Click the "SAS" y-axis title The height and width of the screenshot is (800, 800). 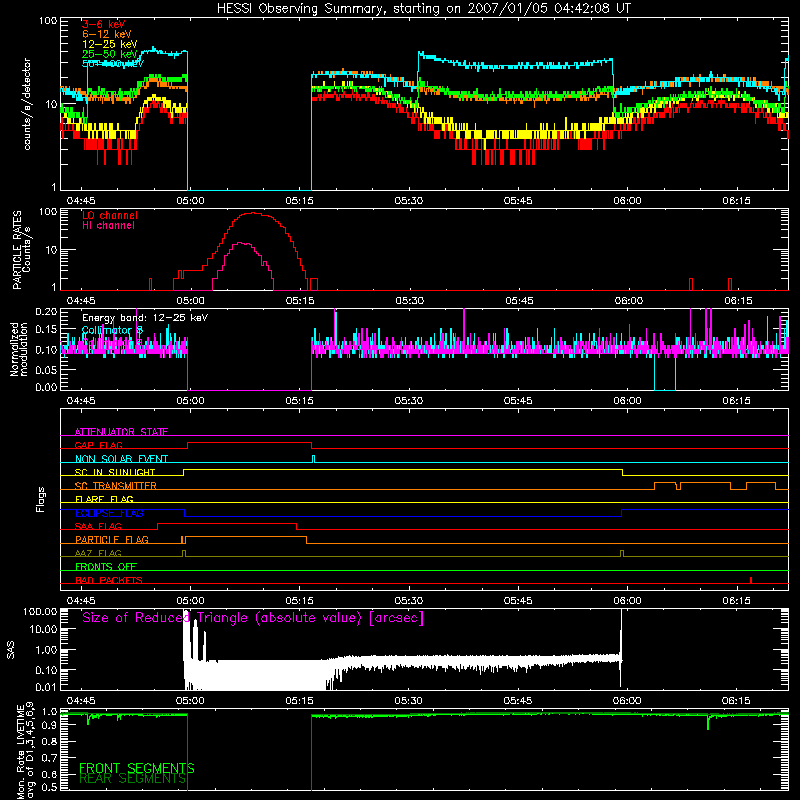[10, 650]
